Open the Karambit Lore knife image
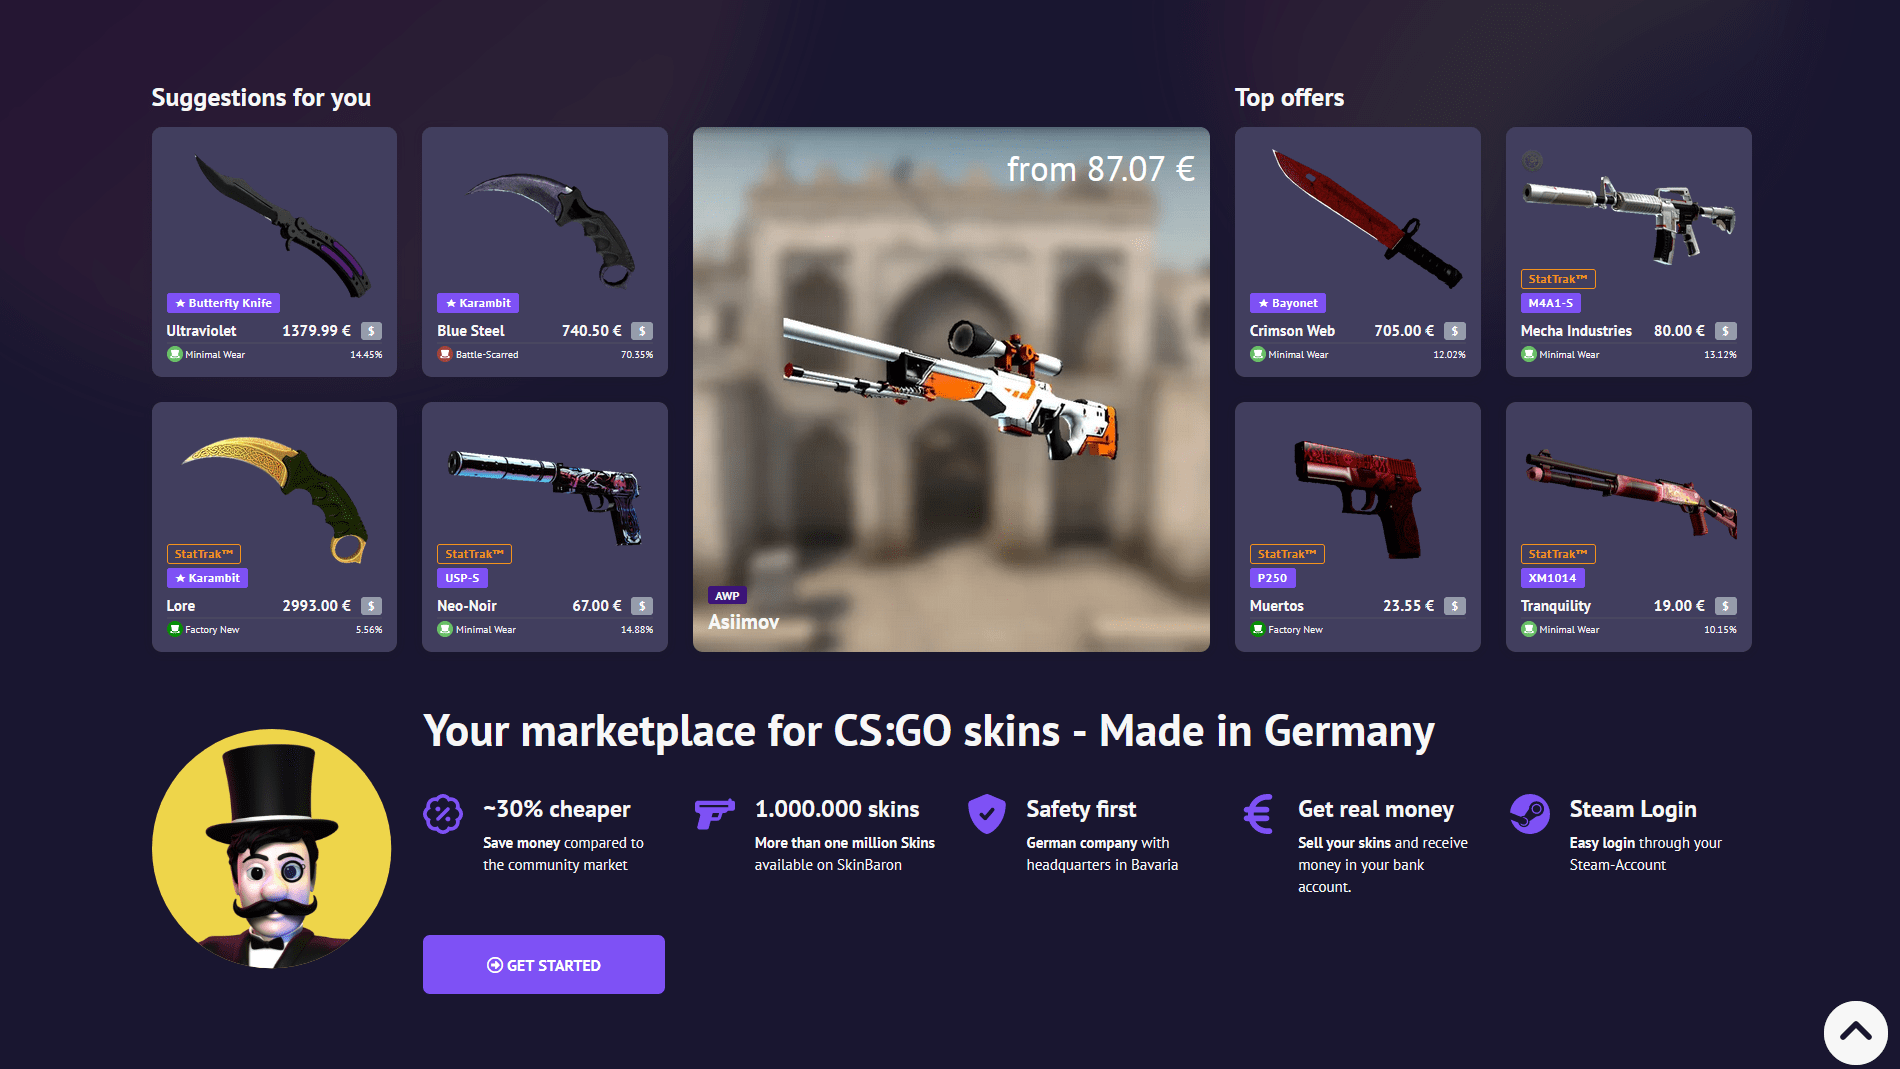 (x=275, y=497)
